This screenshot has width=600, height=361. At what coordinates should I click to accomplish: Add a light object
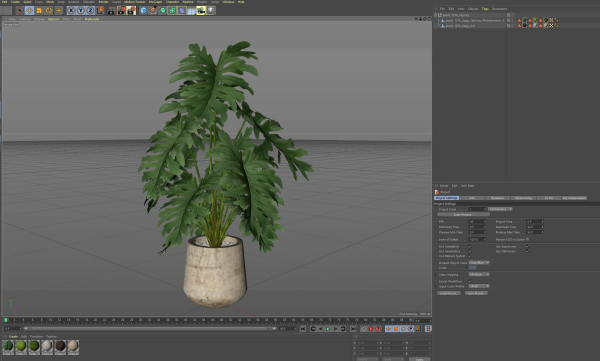click(210, 11)
